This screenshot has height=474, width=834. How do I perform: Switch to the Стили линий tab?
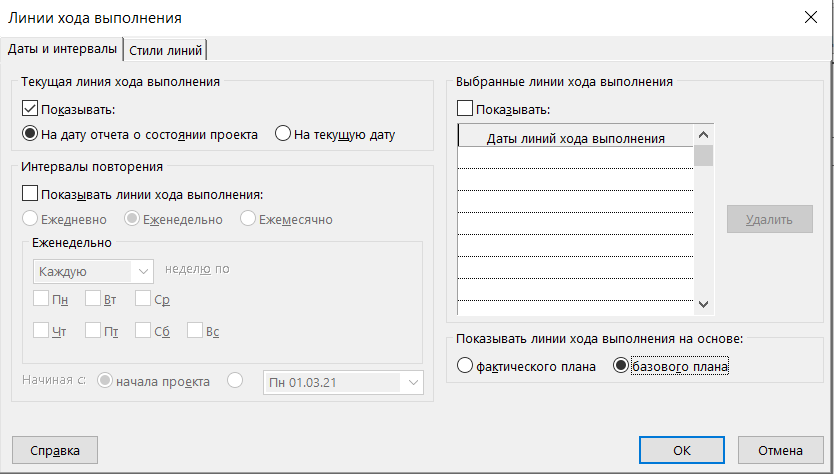point(165,51)
